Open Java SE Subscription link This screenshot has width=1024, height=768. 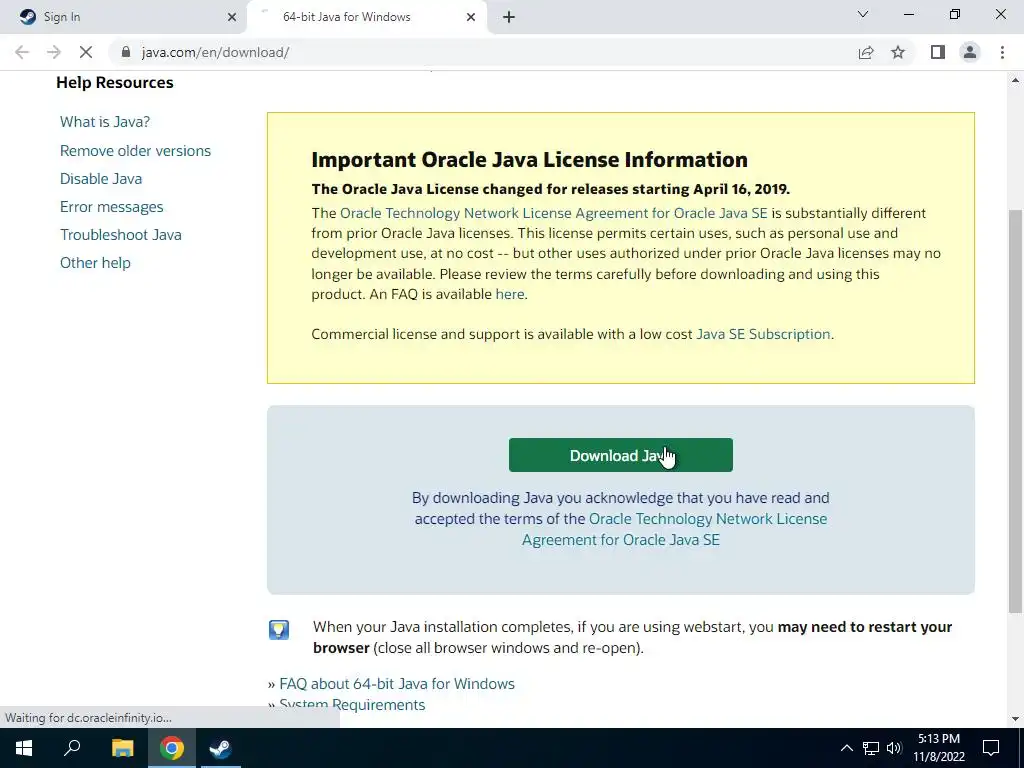[x=763, y=334]
